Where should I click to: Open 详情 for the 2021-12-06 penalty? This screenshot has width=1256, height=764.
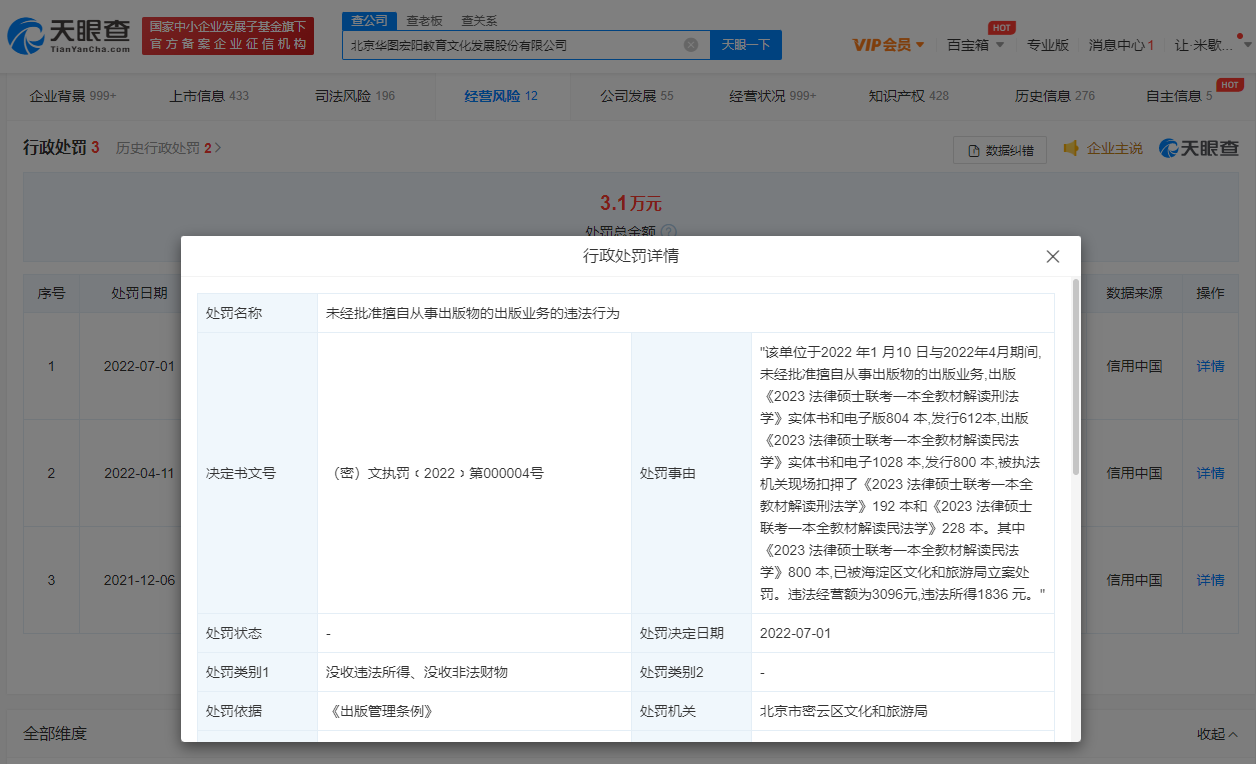pyautogui.click(x=1210, y=580)
